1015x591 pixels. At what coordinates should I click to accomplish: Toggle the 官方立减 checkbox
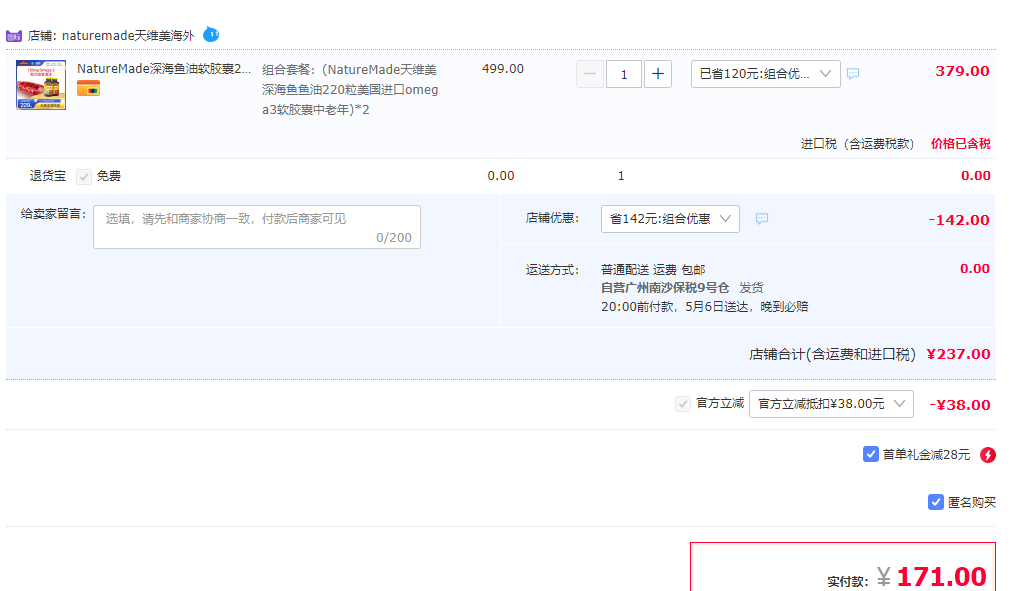point(682,404)
